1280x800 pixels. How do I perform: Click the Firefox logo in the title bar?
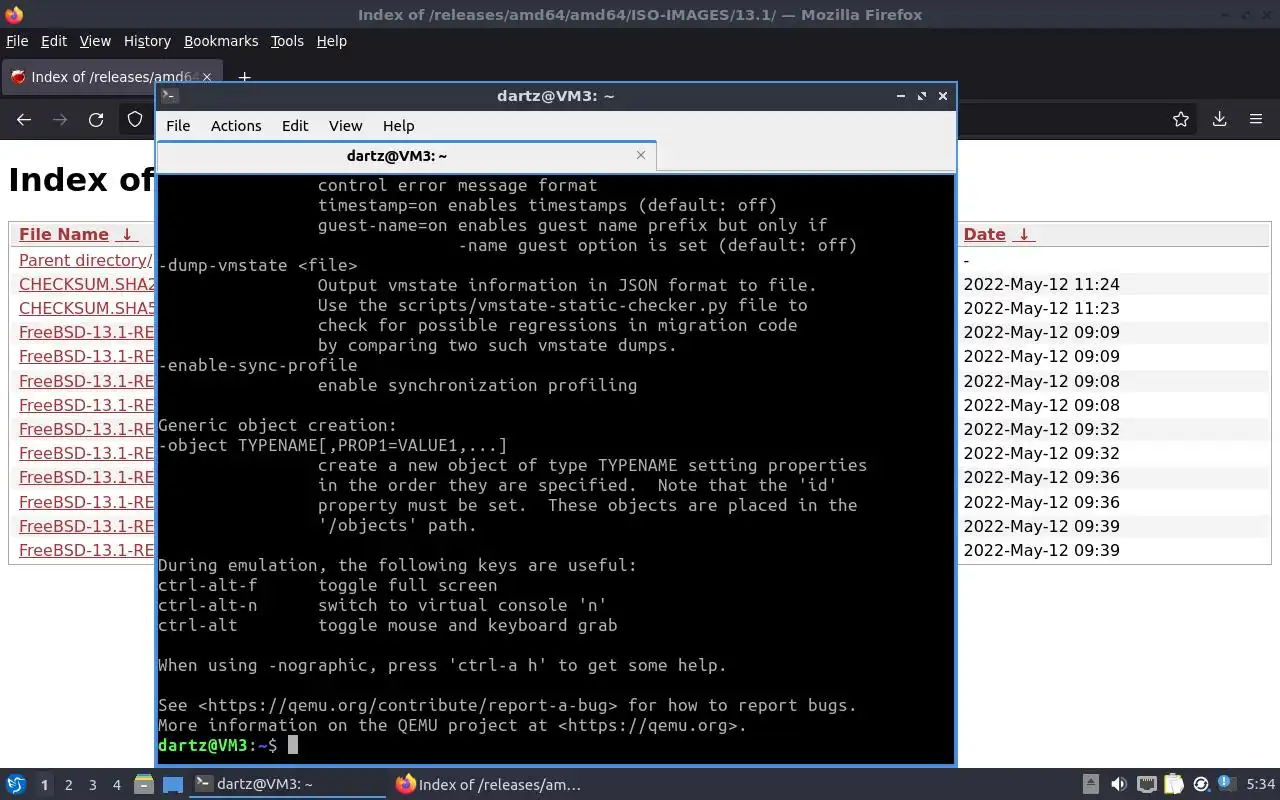[x=14, y=14]
